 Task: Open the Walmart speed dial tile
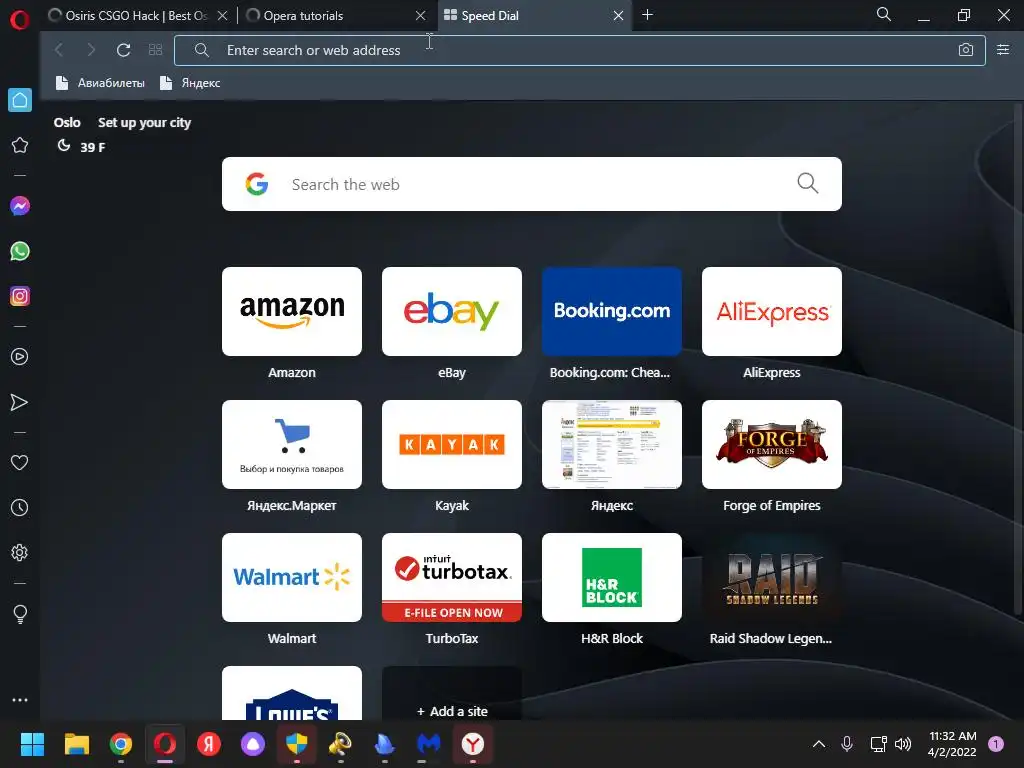click(292, 578)
